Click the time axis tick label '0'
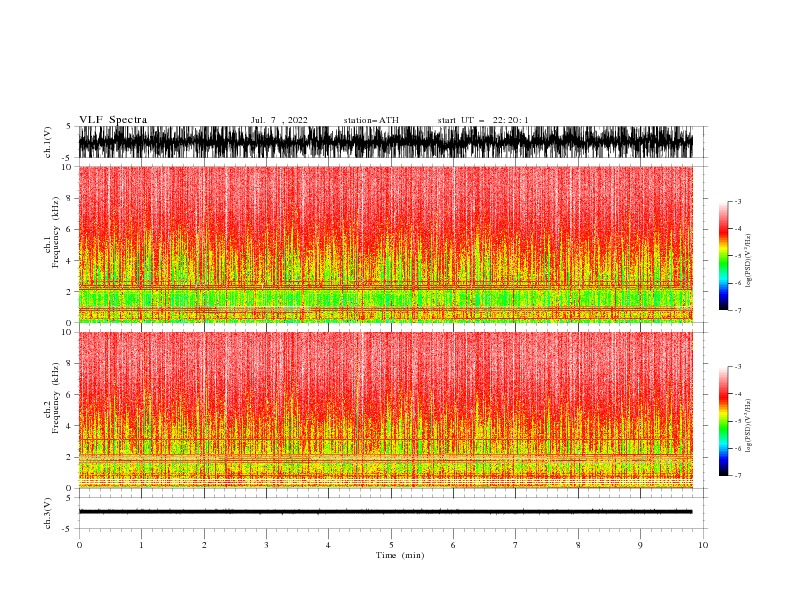792x612 pixels. [79, 545]
